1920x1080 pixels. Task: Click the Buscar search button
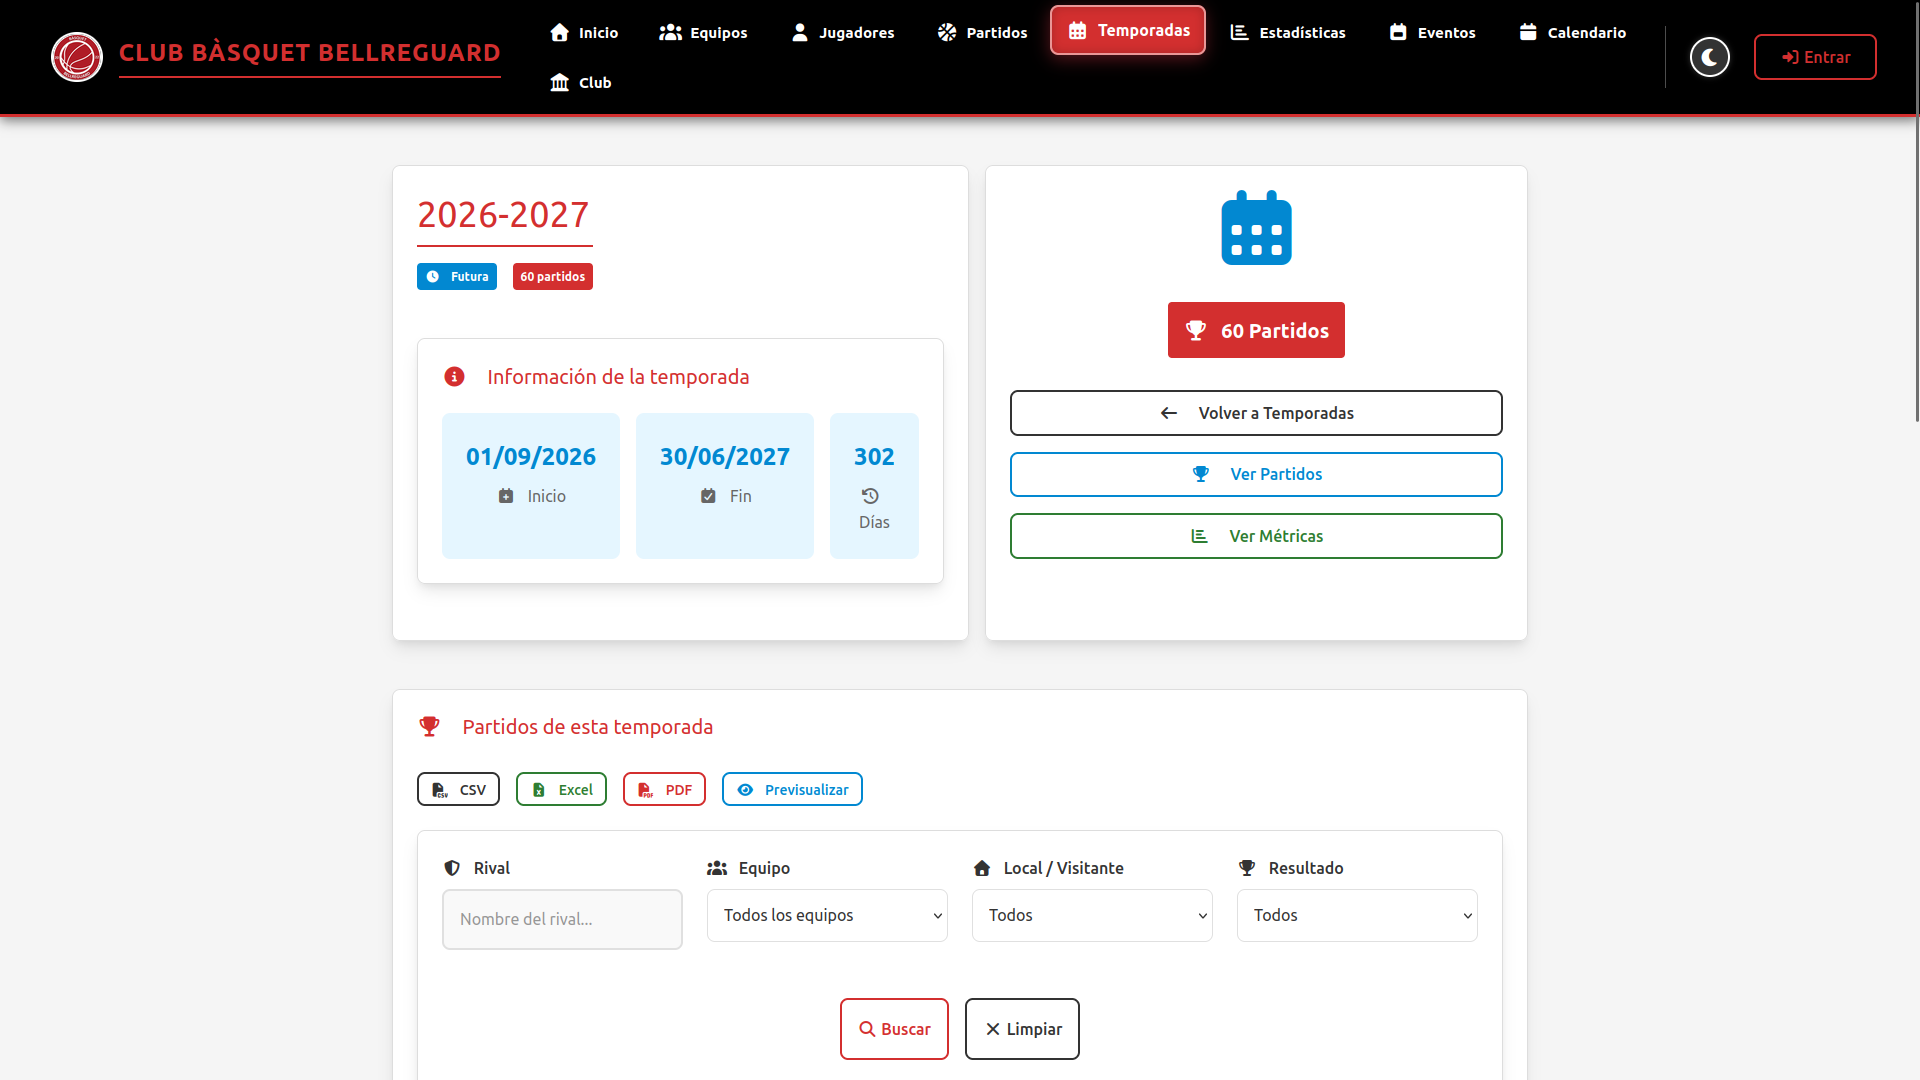(x=894, y=1029)
